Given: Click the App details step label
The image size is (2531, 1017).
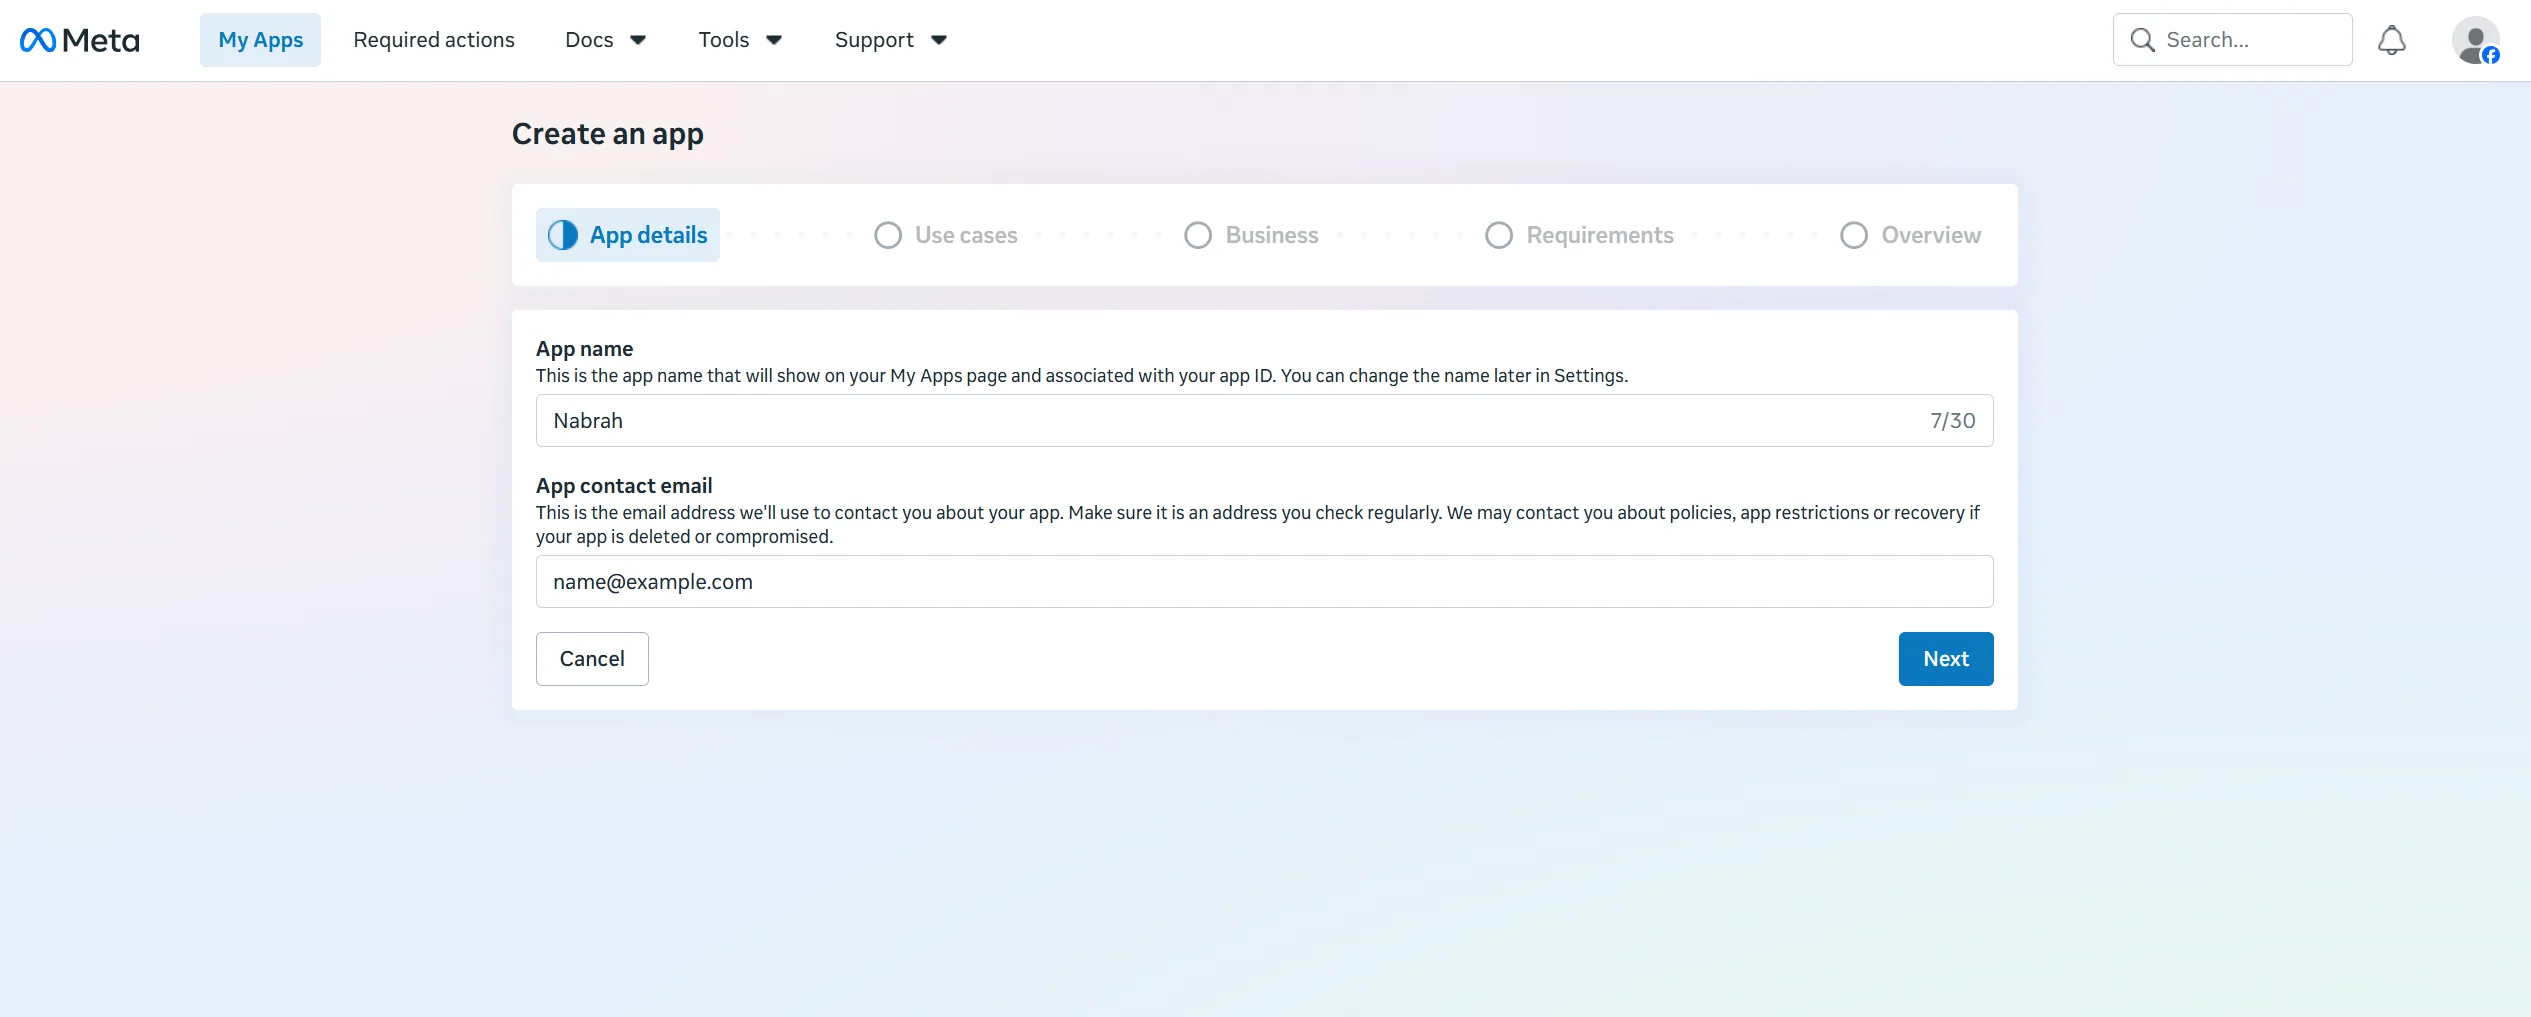Looking at the screenshot, I should point(648,235).
